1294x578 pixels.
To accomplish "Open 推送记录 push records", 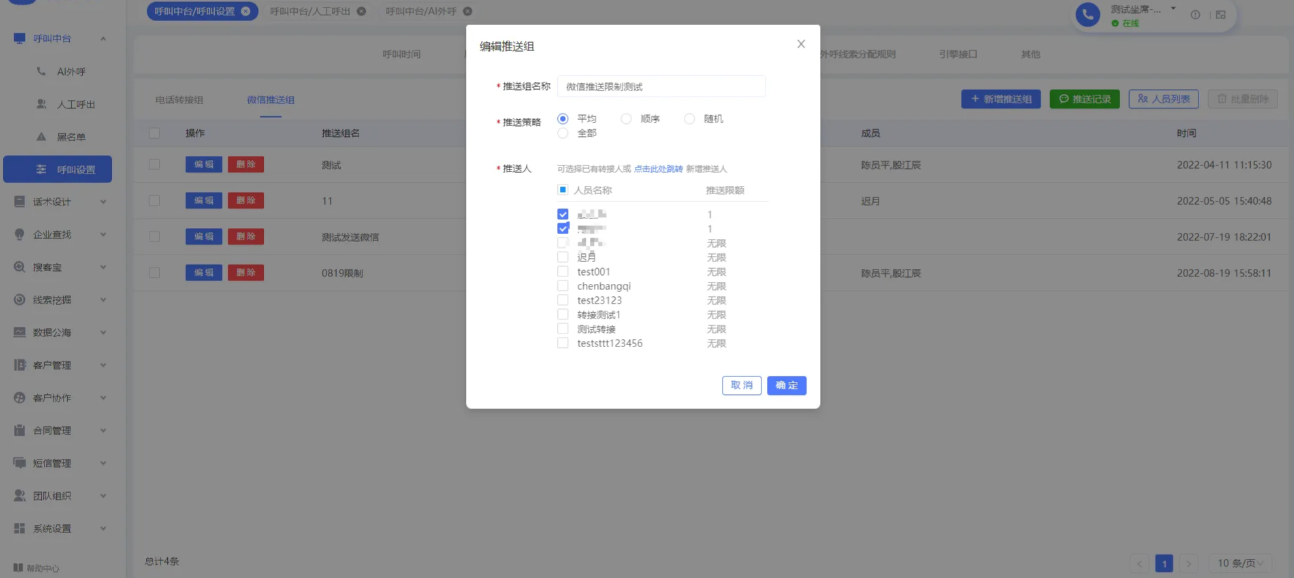I will (x=1084, y=99).
